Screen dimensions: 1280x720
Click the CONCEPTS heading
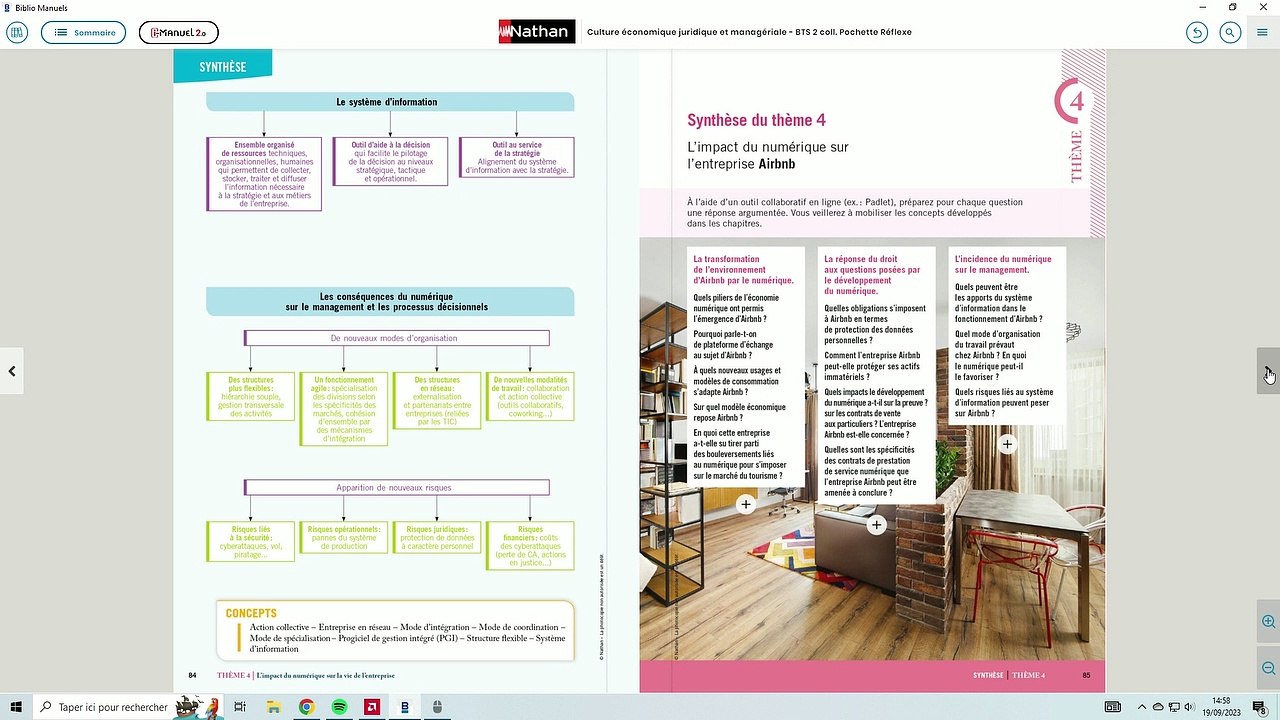[251, 613]
